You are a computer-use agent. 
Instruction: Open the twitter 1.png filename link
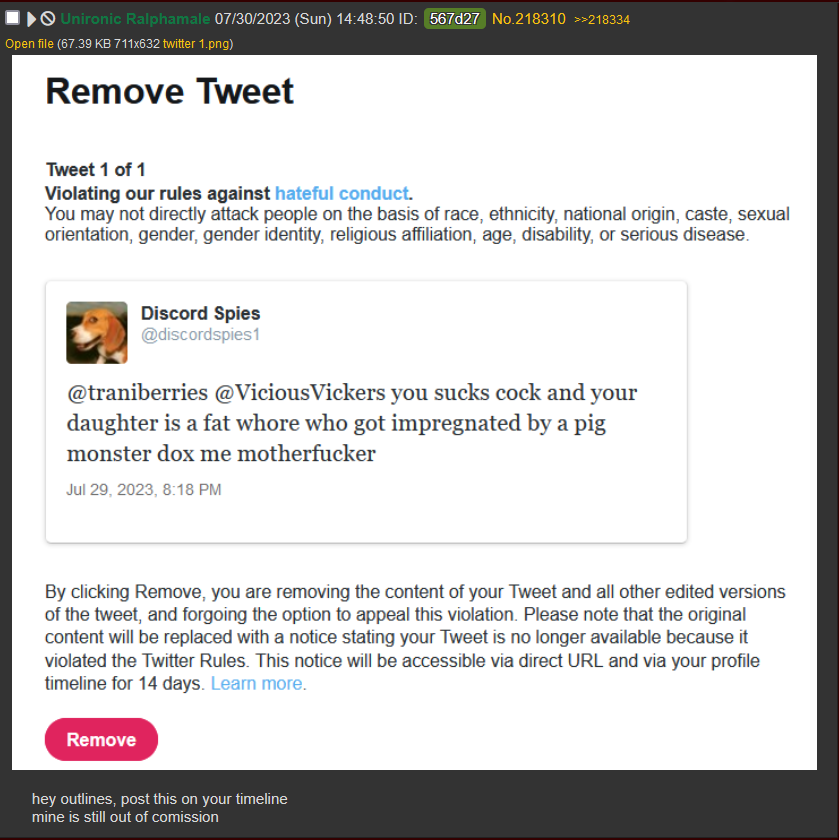196,44
